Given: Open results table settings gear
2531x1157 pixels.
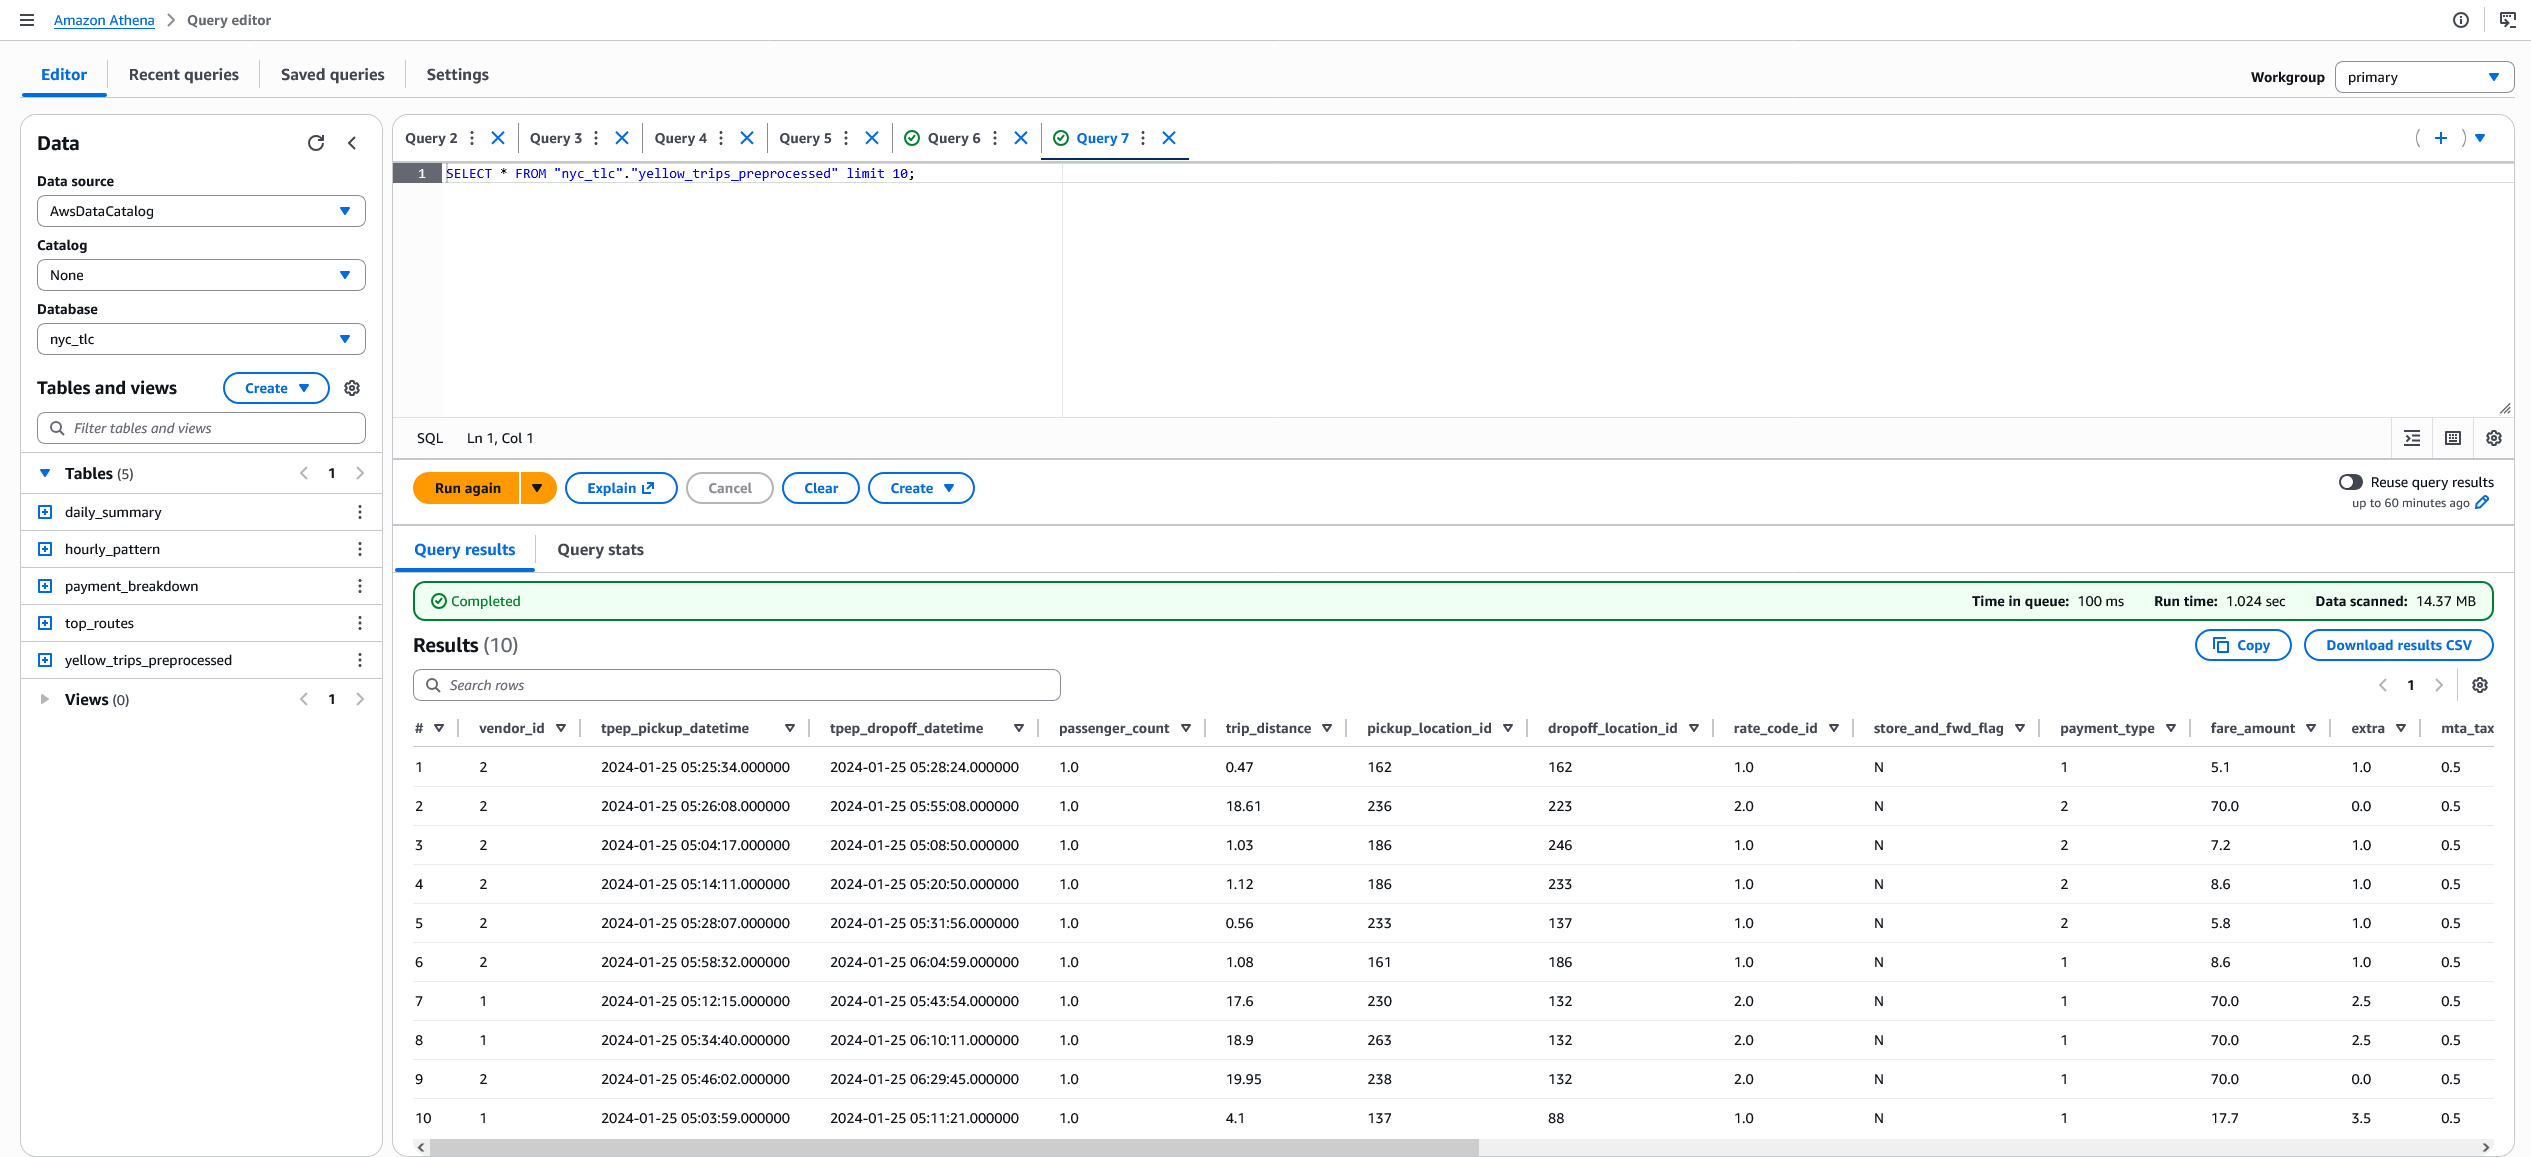Looking at the screenshot, I should pos(2480,685).
